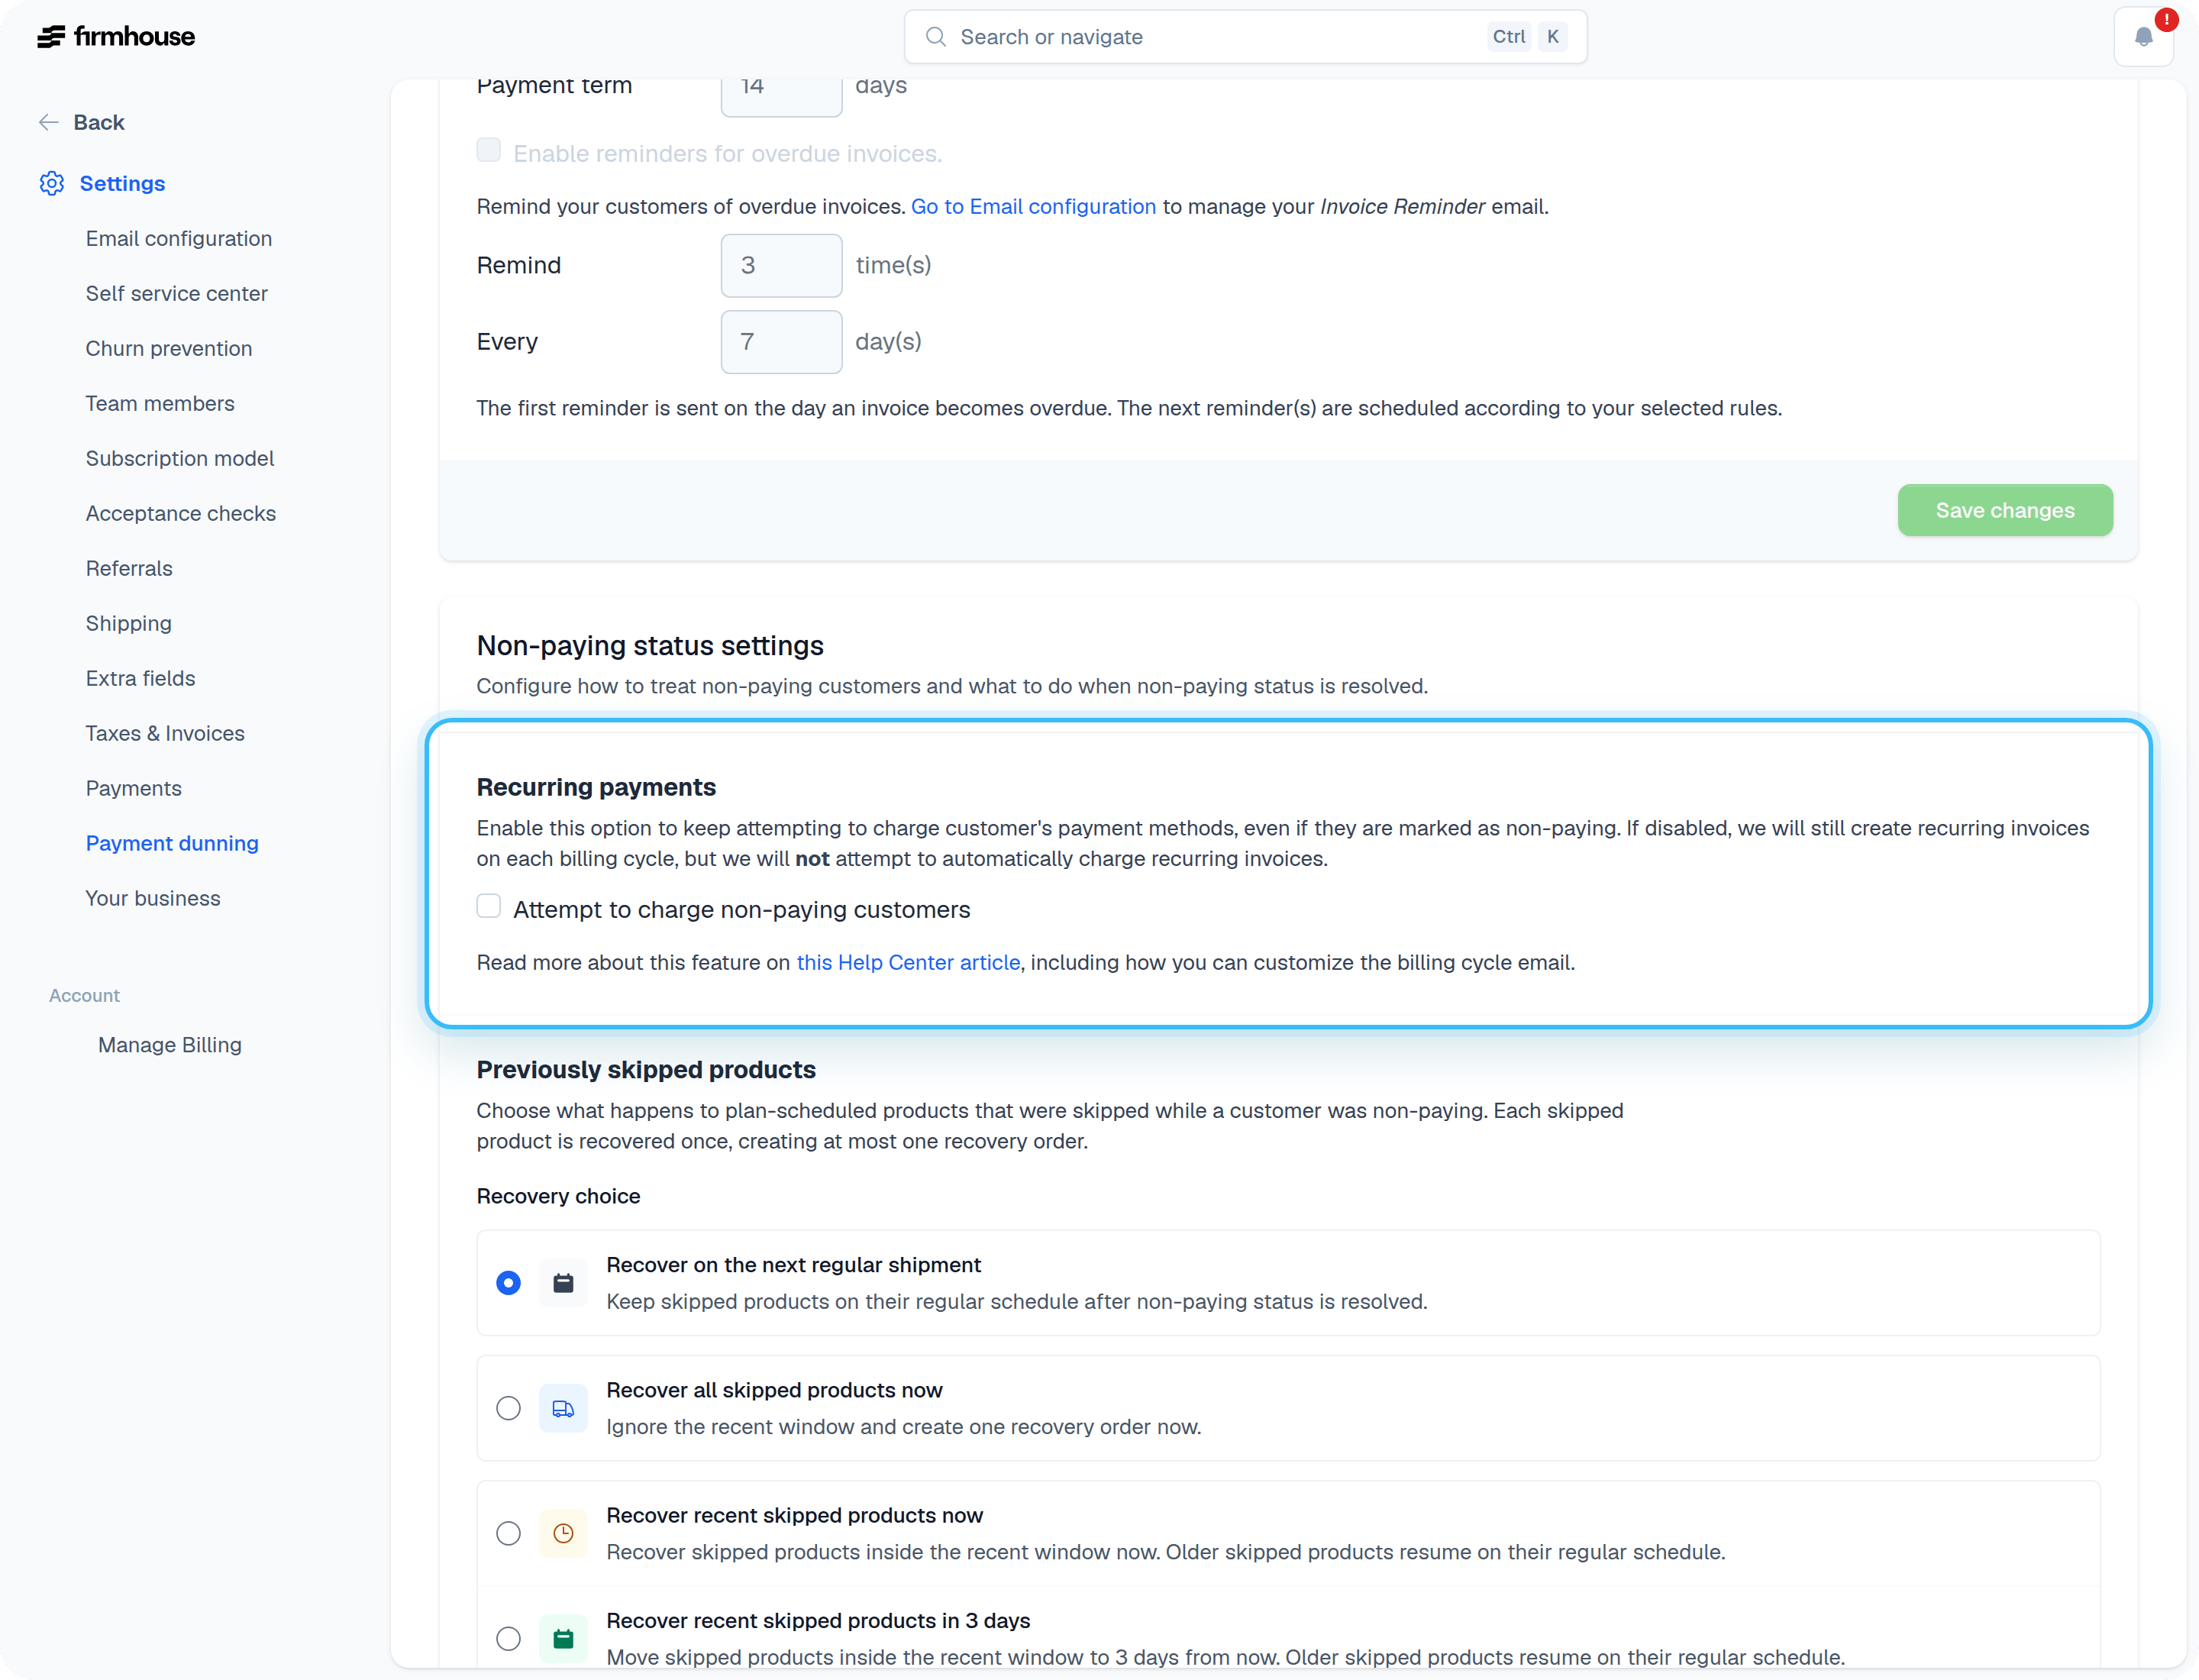The image size is (2199, 1680).
Task: Click the Recurring payments heading
Action: (x=596, y=787)
